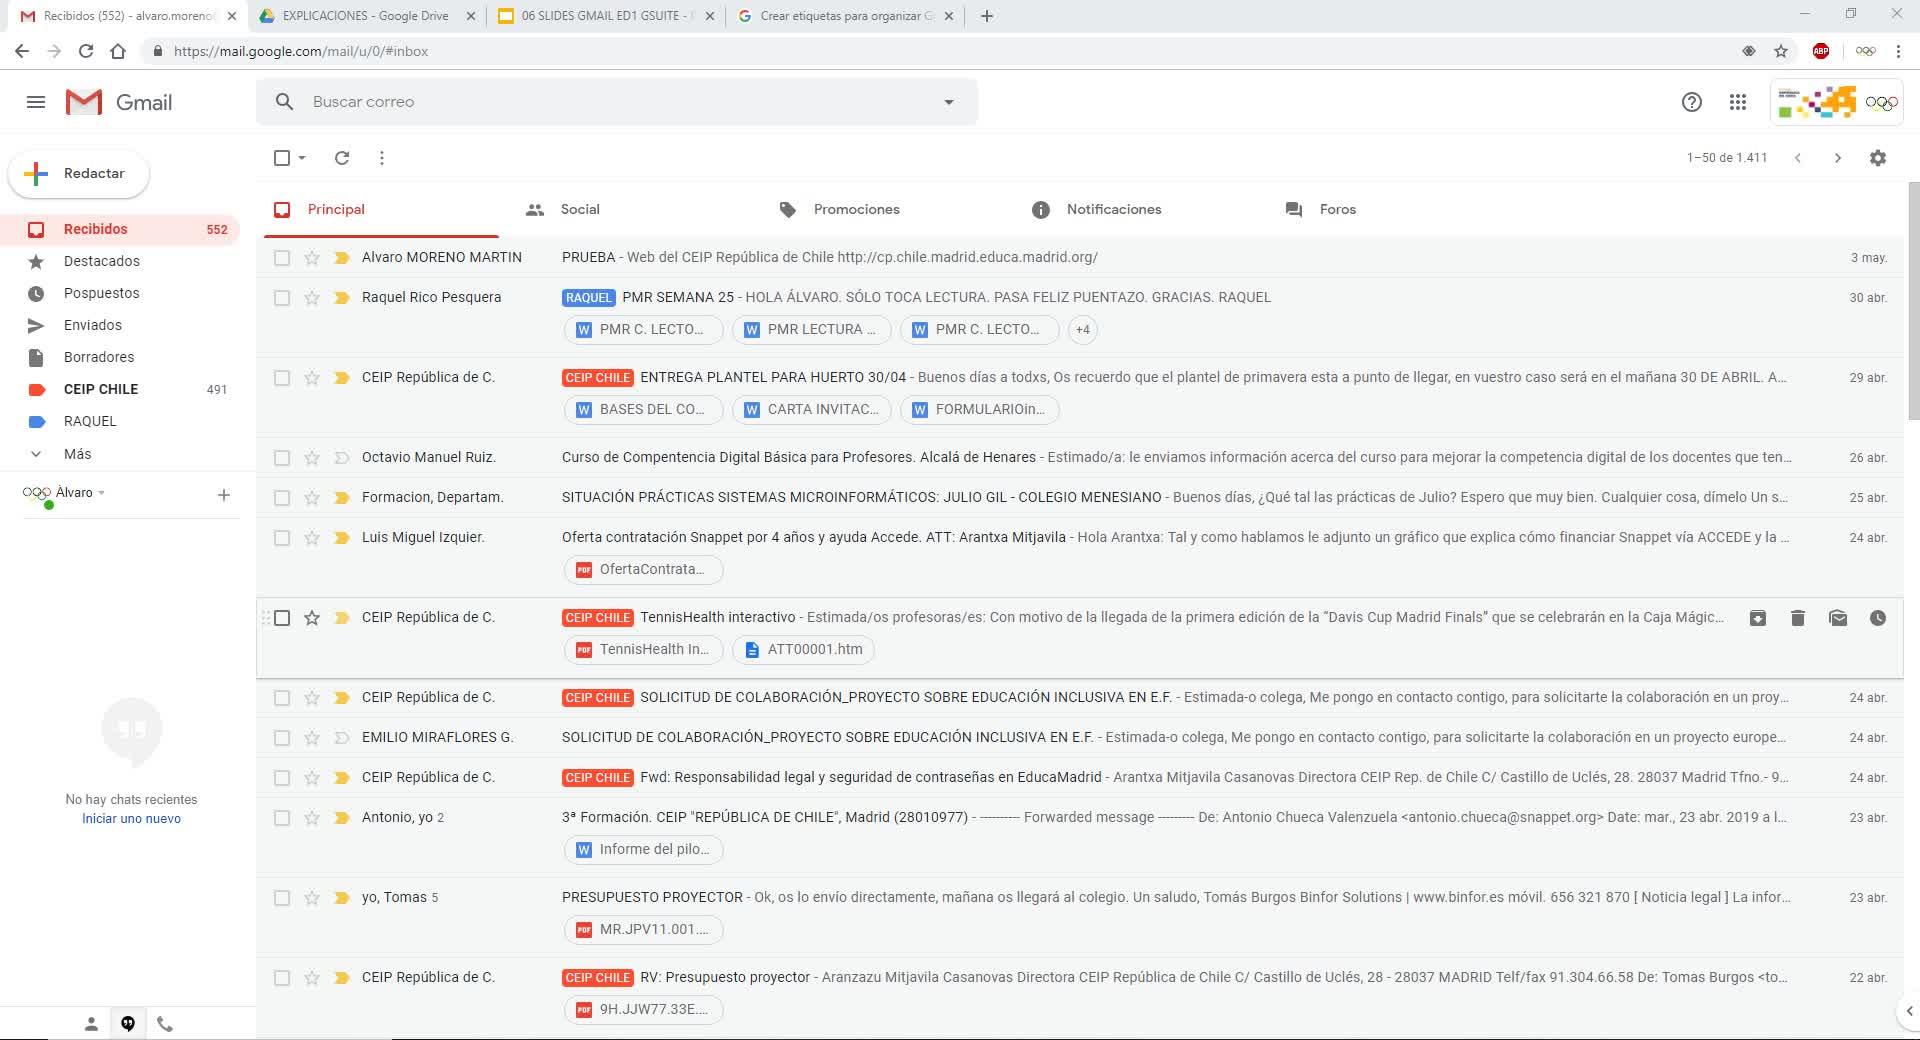Expand the Más section in sidebar
The image size is (1920, 1040).
point(77,454)
